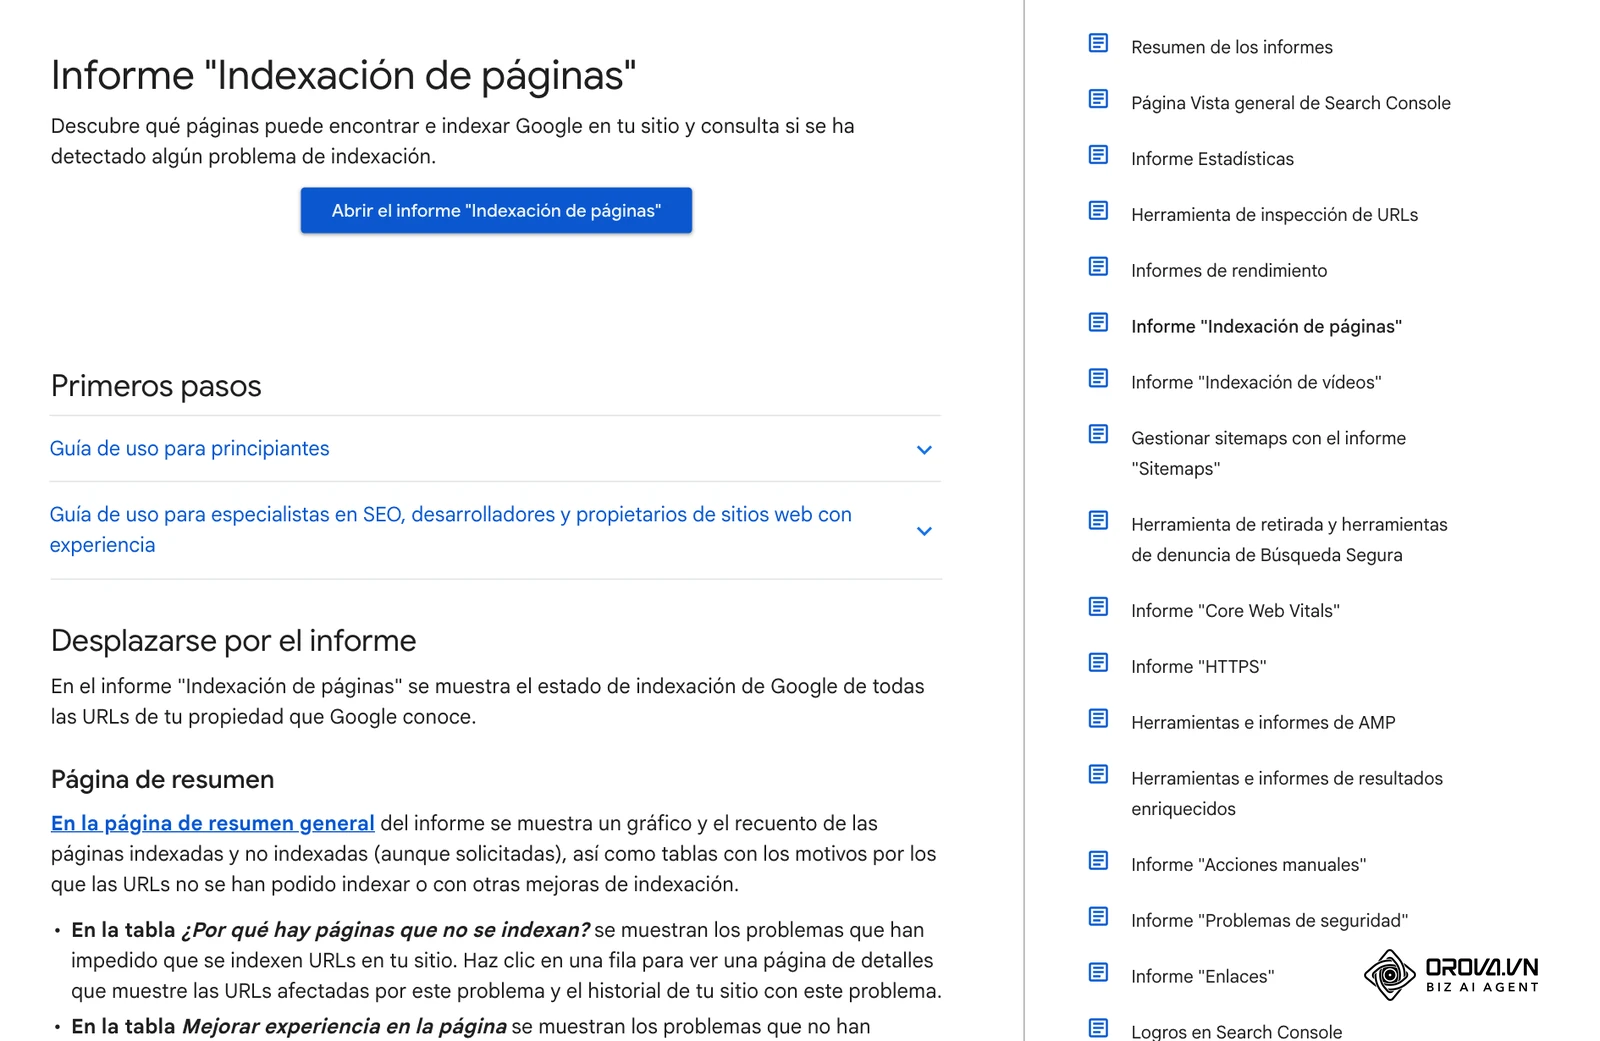Click article icon beside Informe "Indexación de vídeos"
Screen dimensions: 1600x1041
[1098, 379]
